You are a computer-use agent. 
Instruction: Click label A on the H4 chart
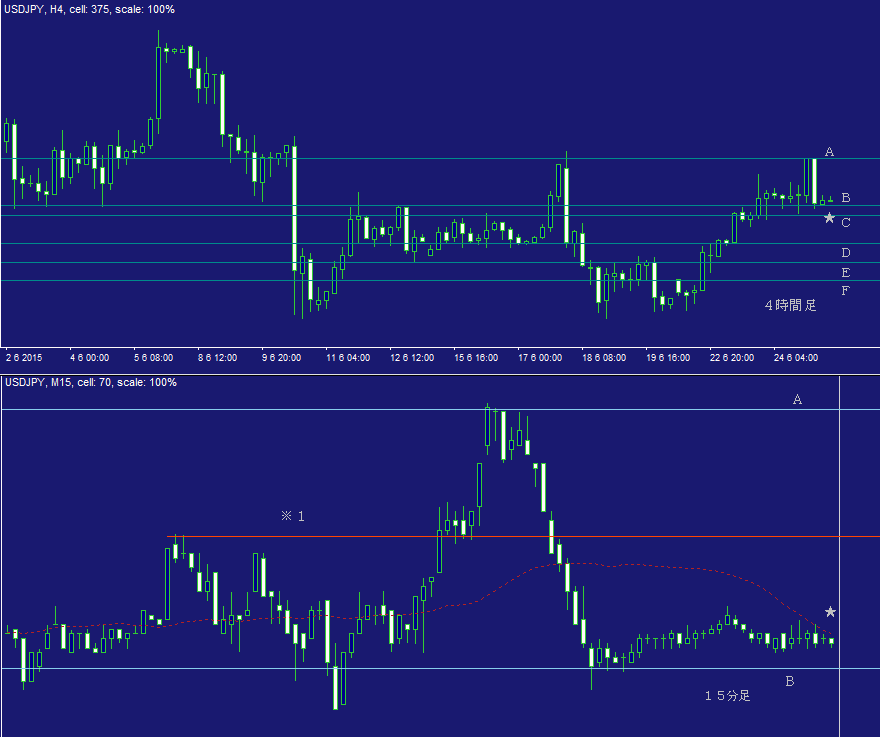[829, 152]
